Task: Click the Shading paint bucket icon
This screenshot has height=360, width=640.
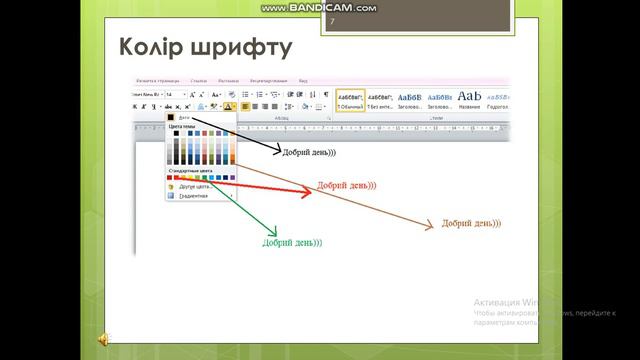Action: coord(305,107)
